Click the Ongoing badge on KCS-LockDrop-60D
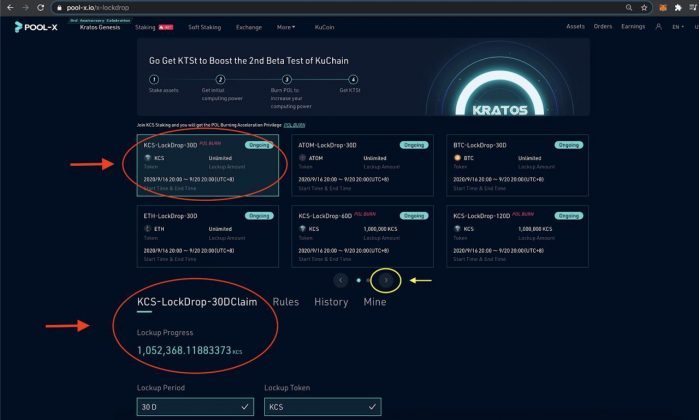 coord(414,216)
